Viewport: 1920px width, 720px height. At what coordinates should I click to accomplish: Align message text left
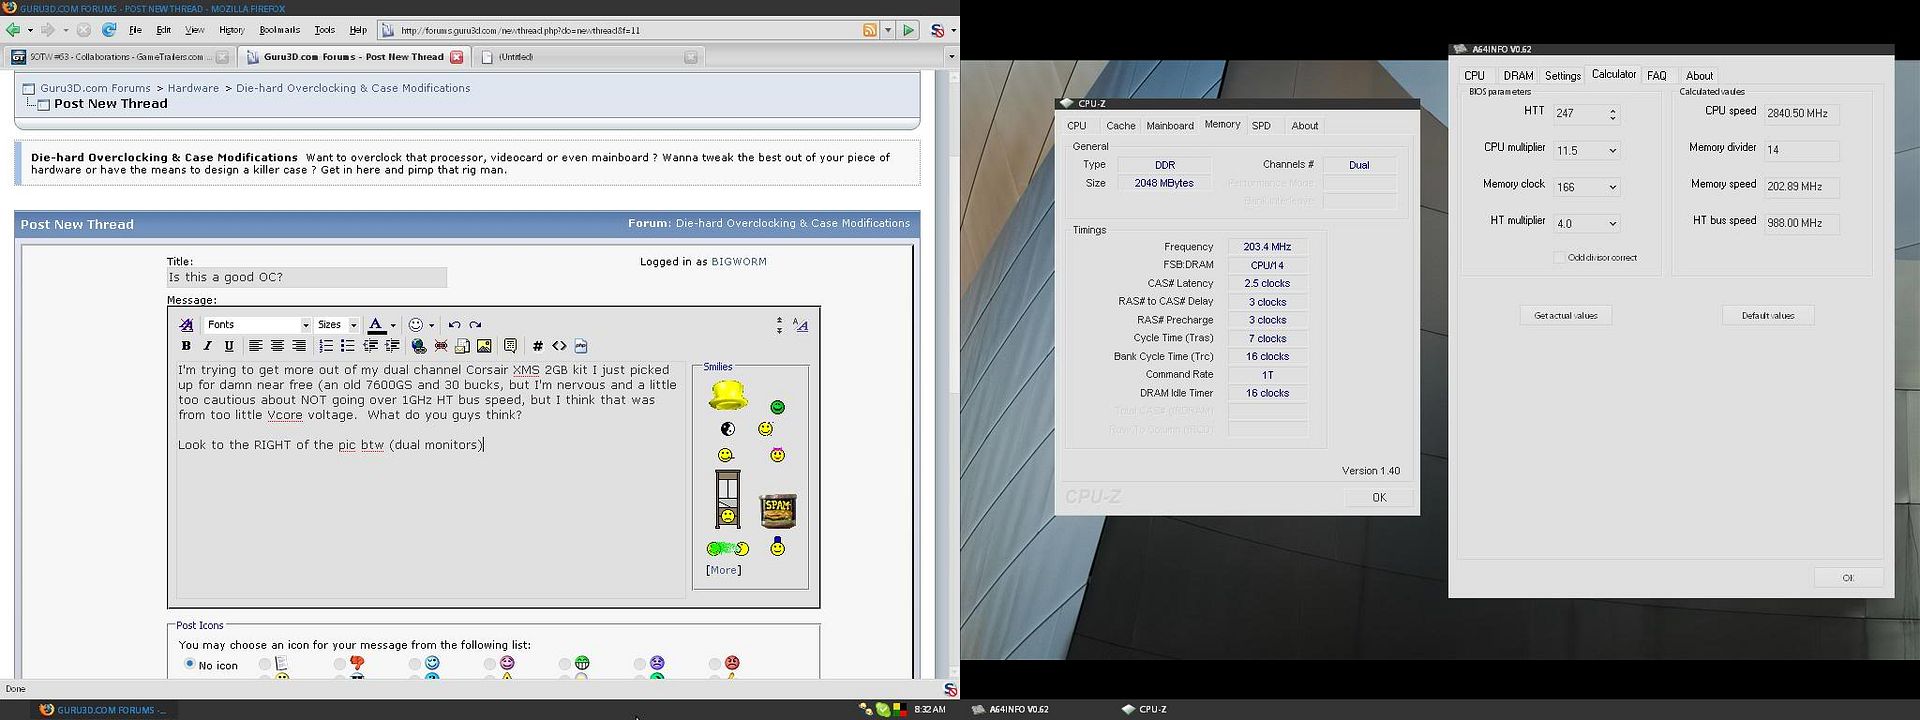click(256, 346)
